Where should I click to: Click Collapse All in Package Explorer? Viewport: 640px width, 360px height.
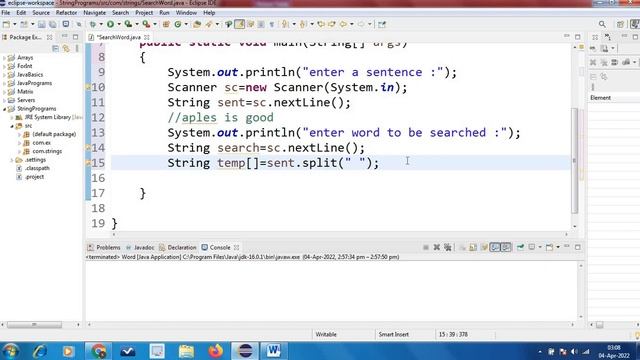click(56, 49)
